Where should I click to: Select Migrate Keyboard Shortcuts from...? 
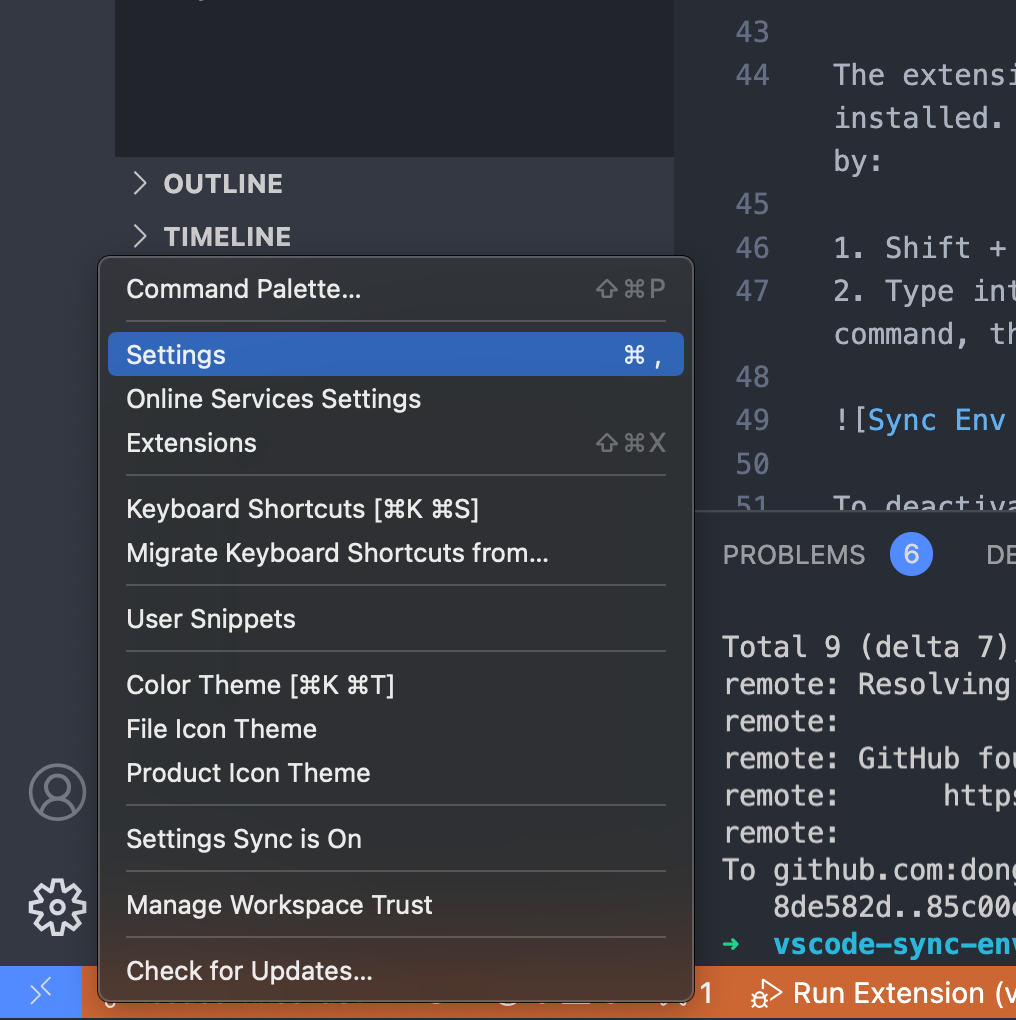click(x=395, y=553)
